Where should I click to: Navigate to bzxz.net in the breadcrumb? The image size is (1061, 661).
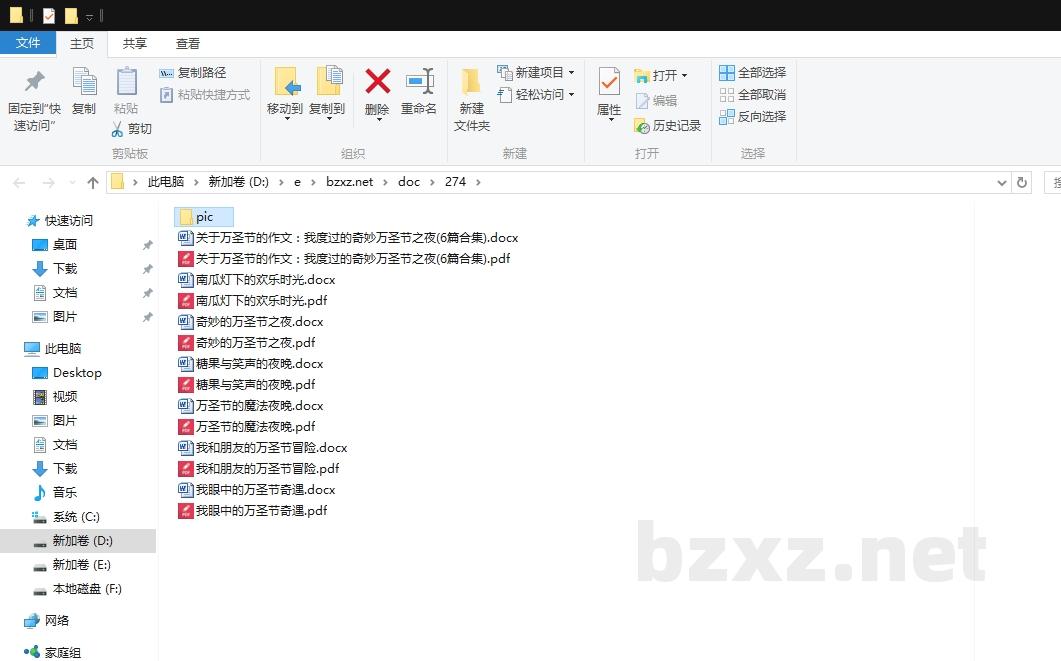(351, 181)
